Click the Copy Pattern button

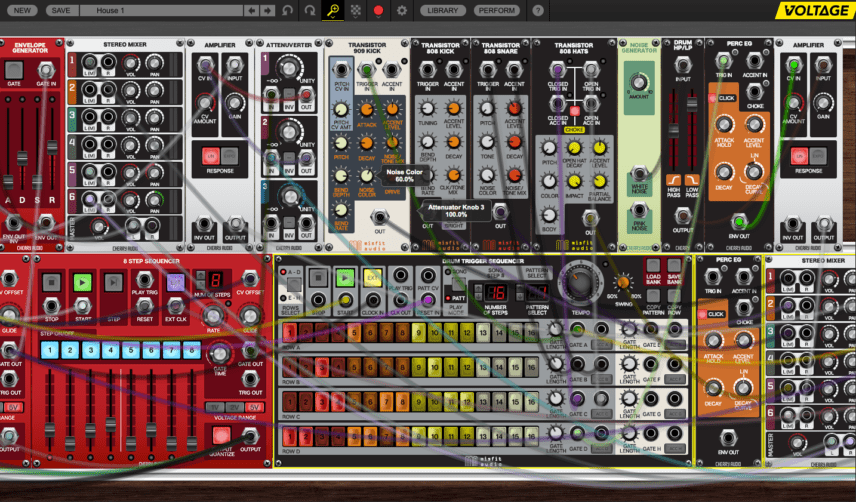(x=653, y=296)
